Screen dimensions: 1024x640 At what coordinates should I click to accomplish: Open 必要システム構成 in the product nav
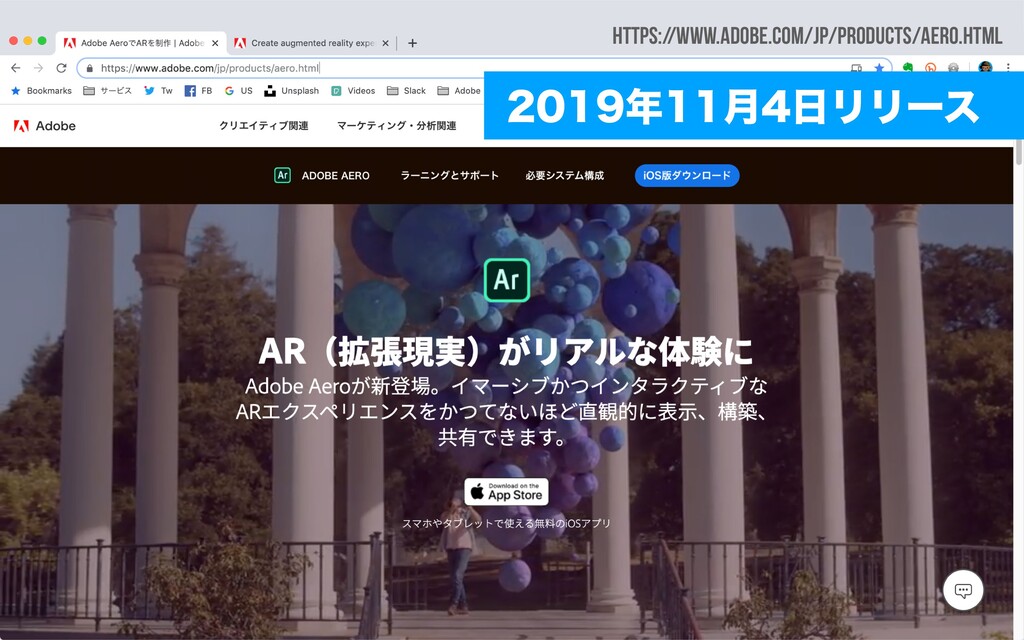pyautogui.click(x=565, y=176)
